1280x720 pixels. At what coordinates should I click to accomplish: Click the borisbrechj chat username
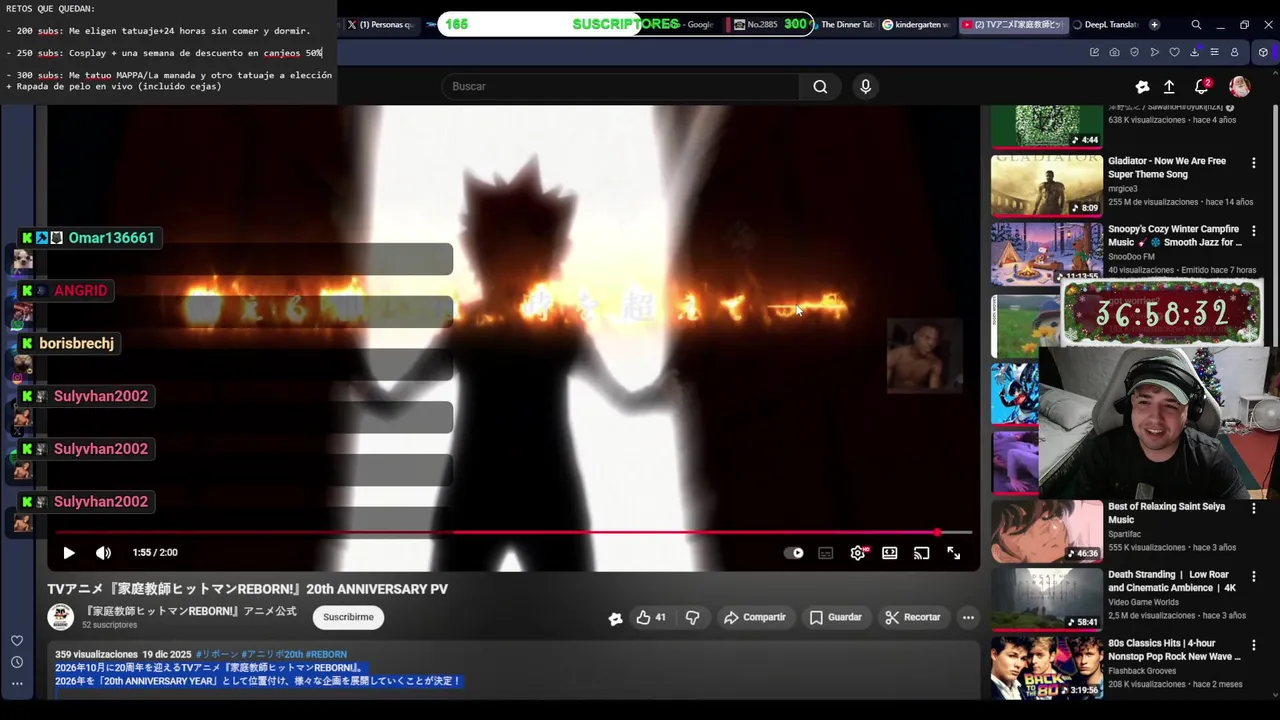tap(76, 344)
